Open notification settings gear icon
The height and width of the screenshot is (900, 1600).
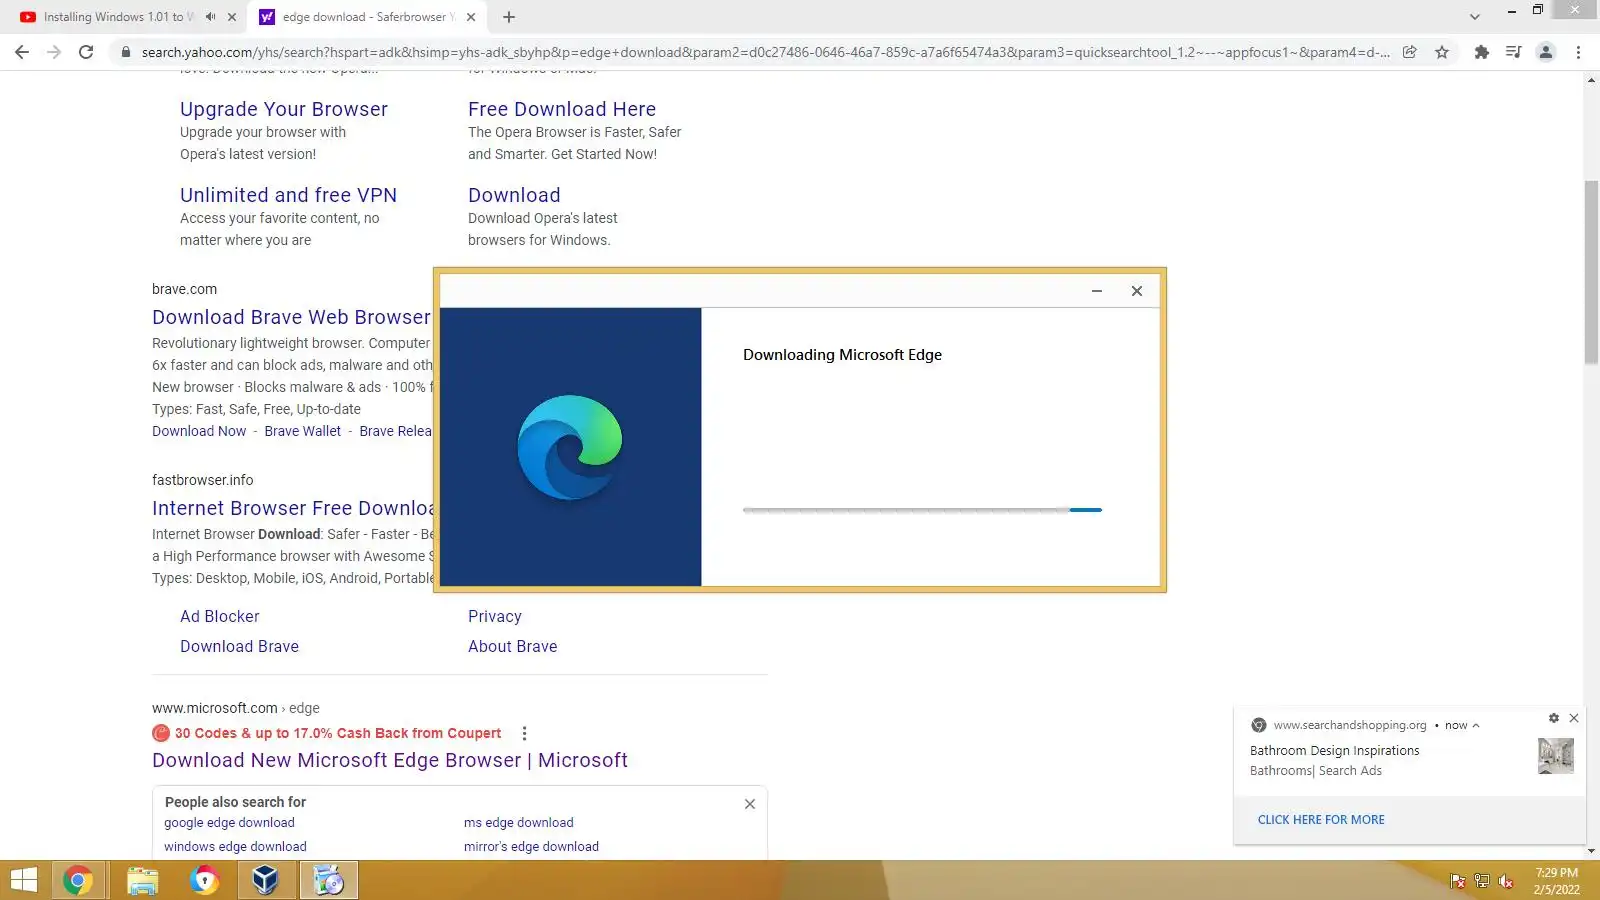point(1554,718)
